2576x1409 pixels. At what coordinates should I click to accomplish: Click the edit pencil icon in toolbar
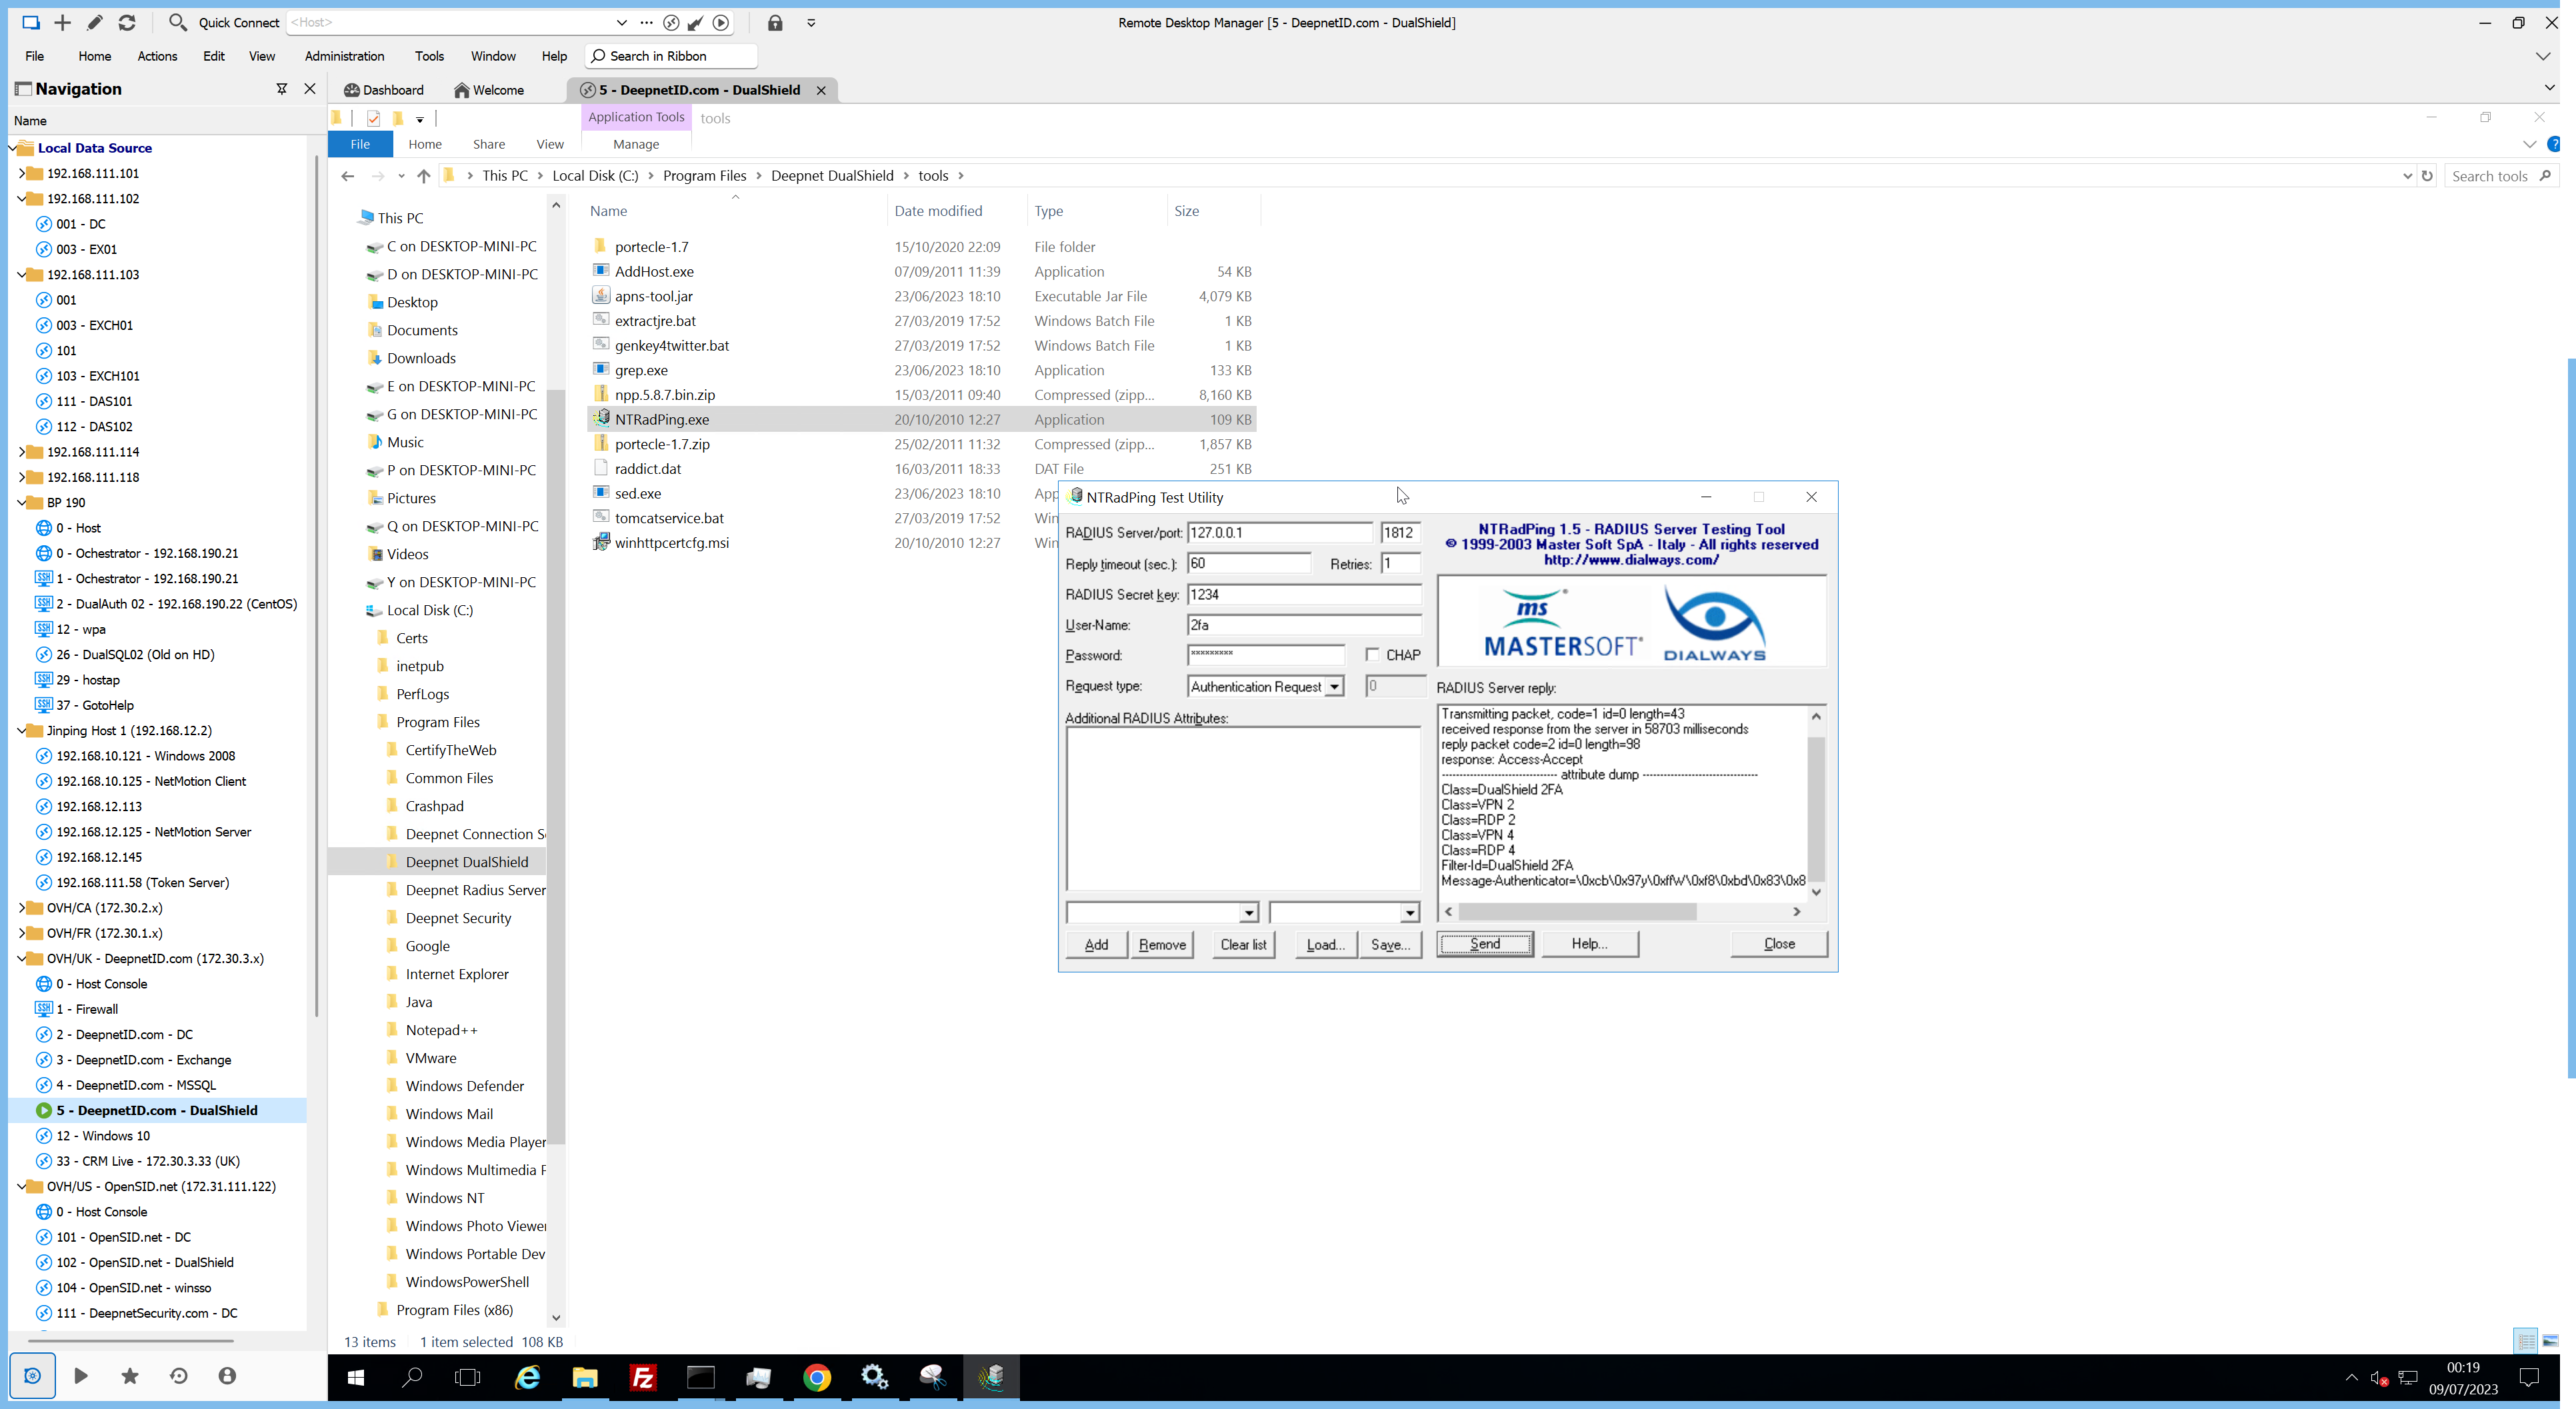pos(95,22)
